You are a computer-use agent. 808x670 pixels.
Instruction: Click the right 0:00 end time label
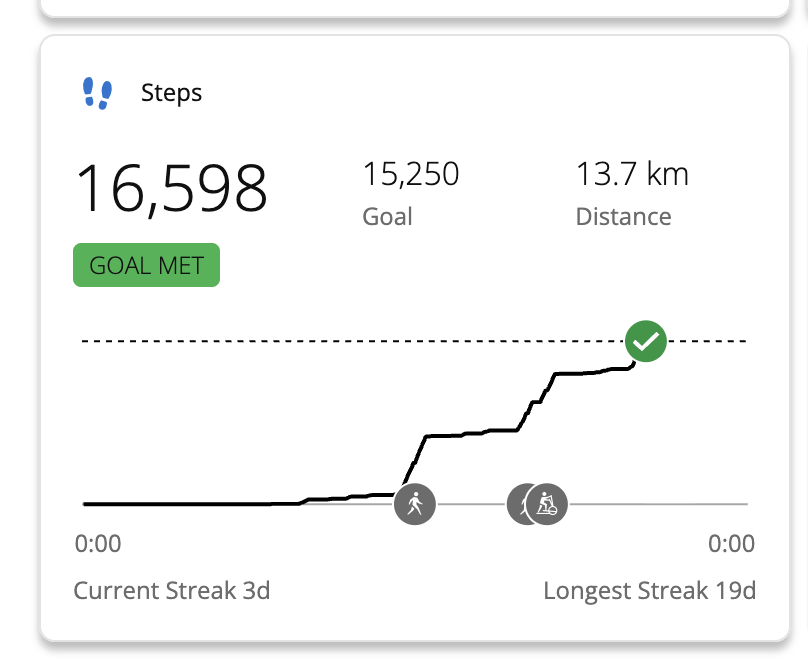coord(731,544)
